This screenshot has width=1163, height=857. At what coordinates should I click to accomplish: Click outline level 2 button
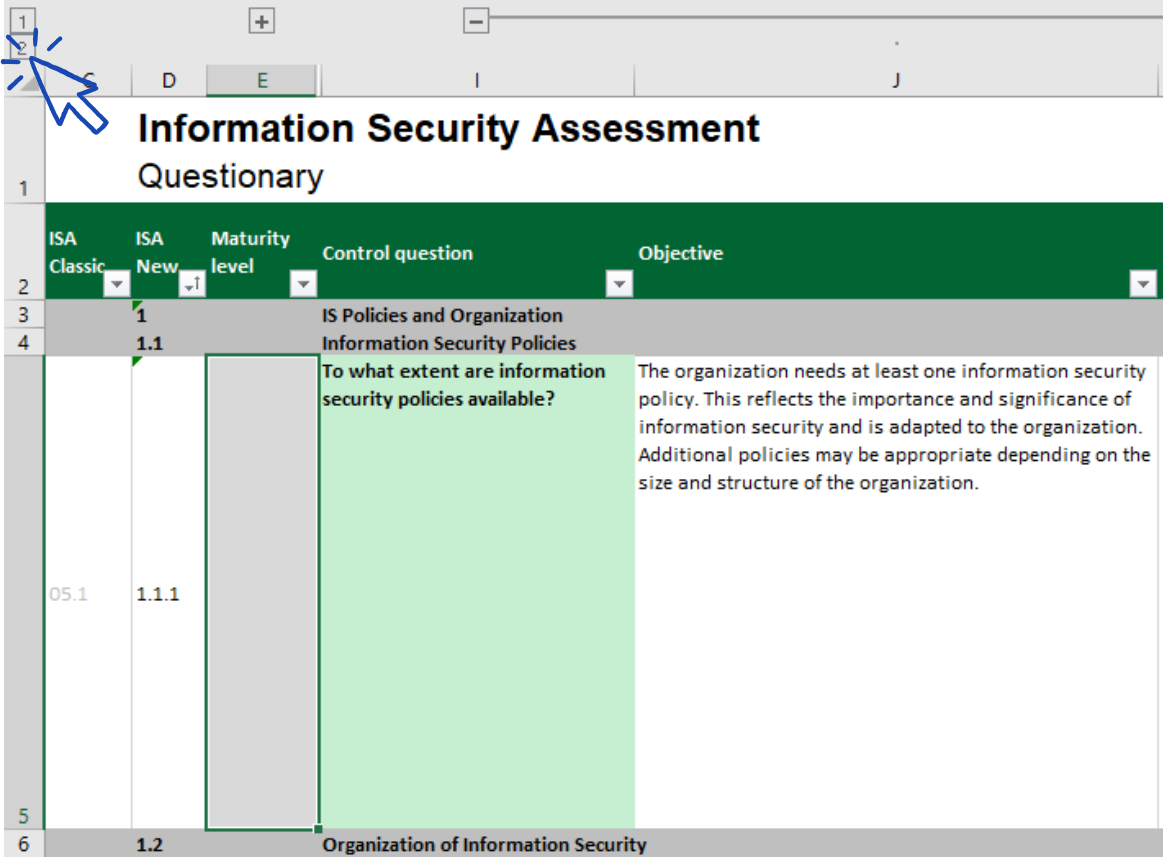[20, 46]
